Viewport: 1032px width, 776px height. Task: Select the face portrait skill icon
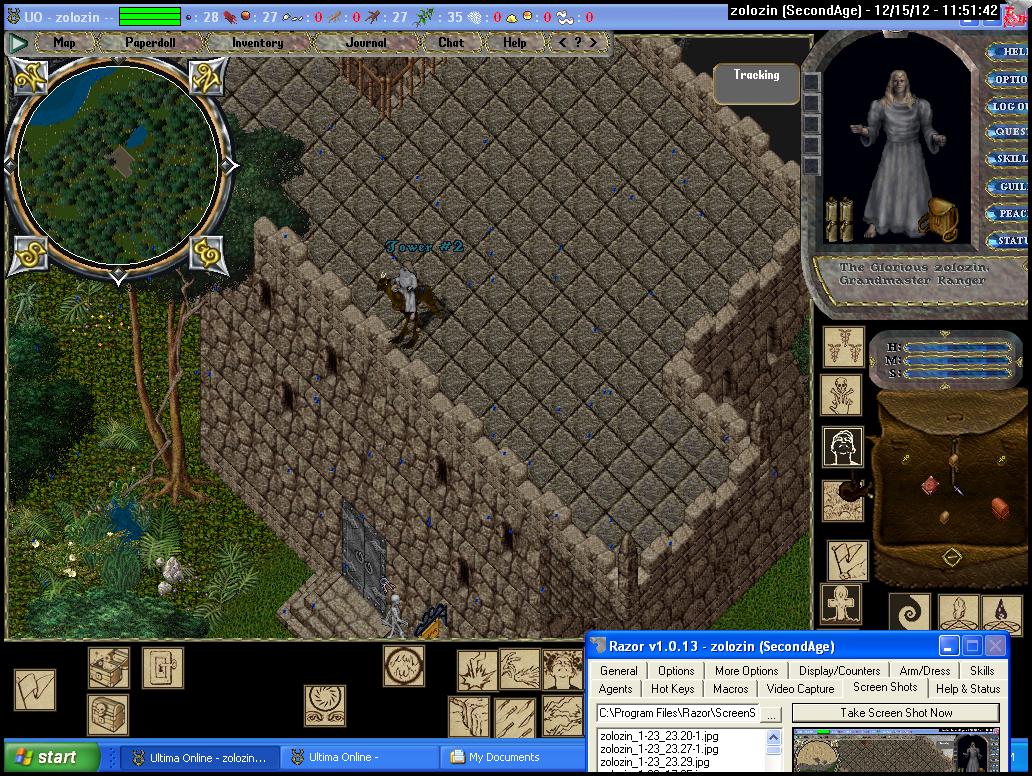(x=841, y=447)
